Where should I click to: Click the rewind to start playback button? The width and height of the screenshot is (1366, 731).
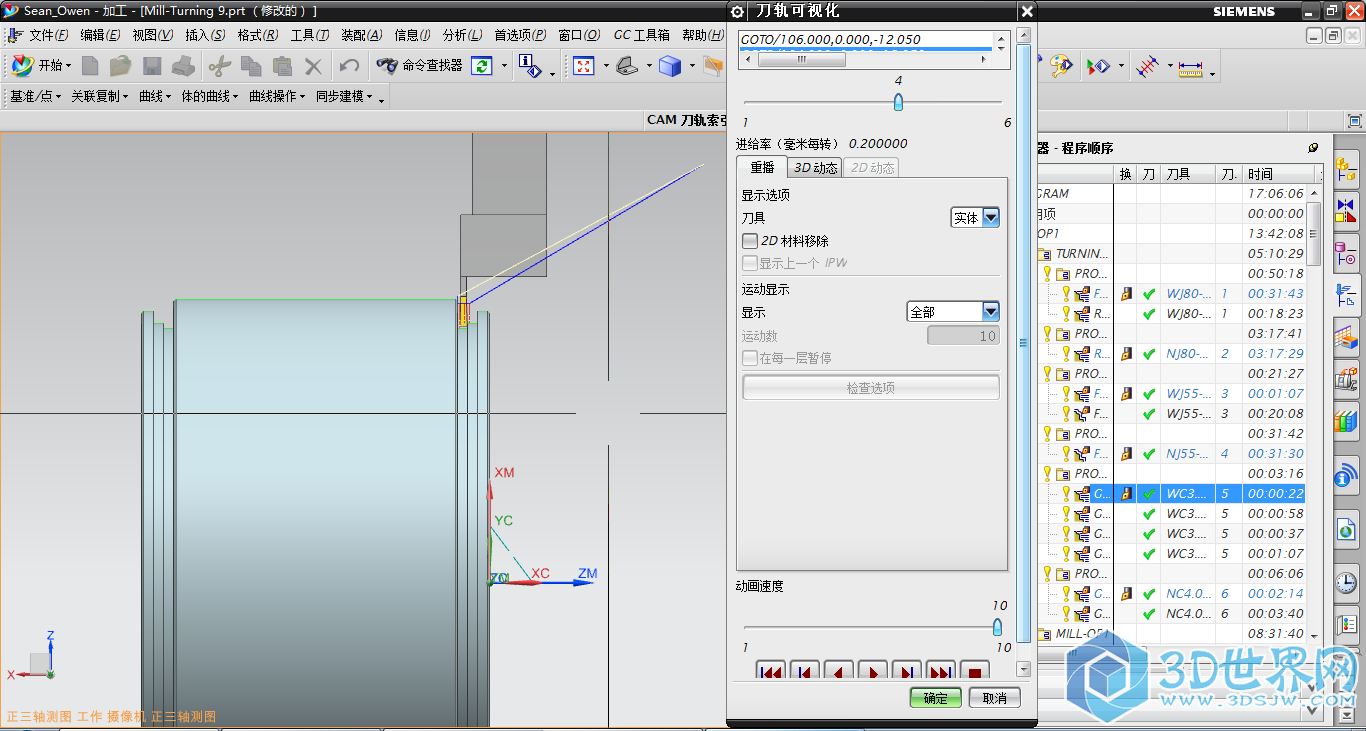click(770, 671)
